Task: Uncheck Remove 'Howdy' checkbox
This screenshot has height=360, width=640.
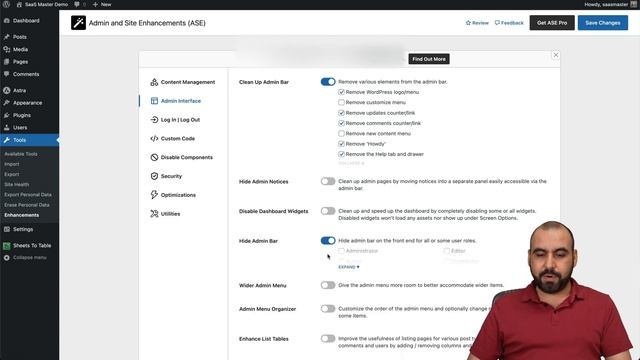Action: pos(341,144)
